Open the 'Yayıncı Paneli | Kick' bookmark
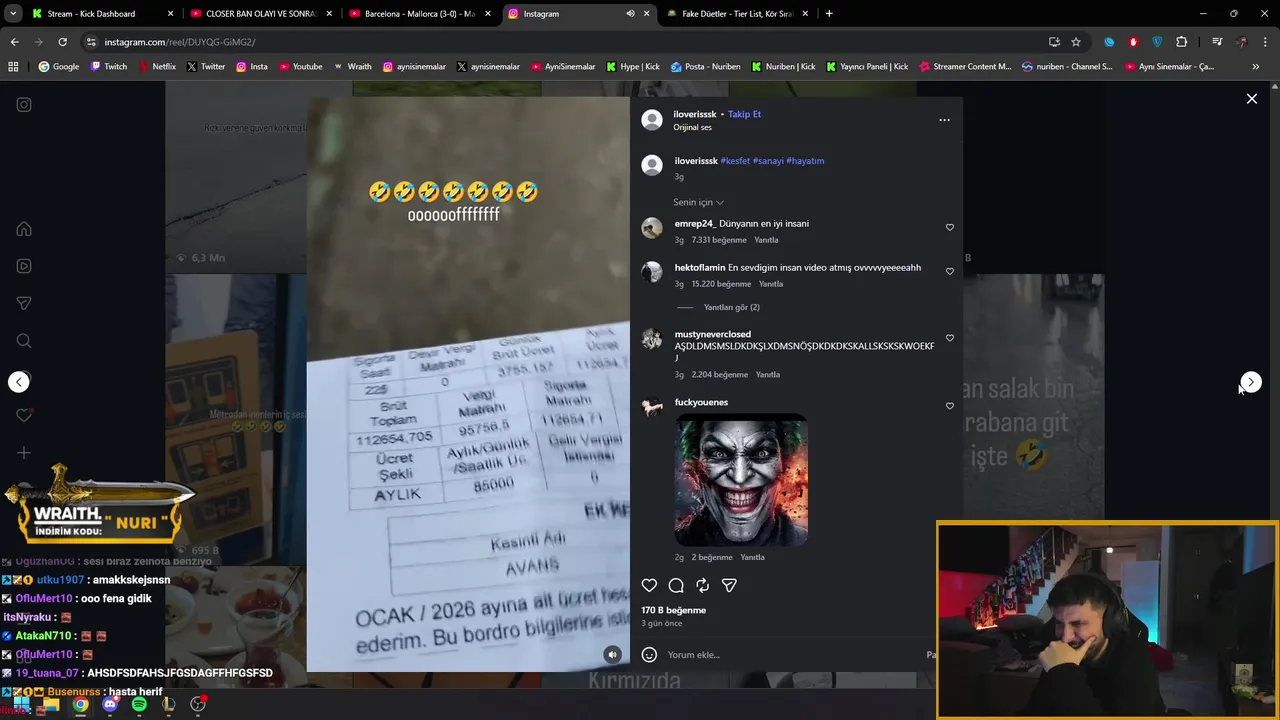The height and width of the screenshot is (720, 1280). pyautogui.click(x=867, y=67)
